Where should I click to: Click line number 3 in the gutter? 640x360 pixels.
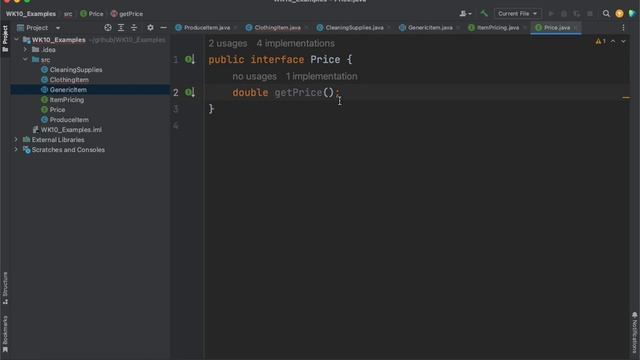click(x=176, y=109)
